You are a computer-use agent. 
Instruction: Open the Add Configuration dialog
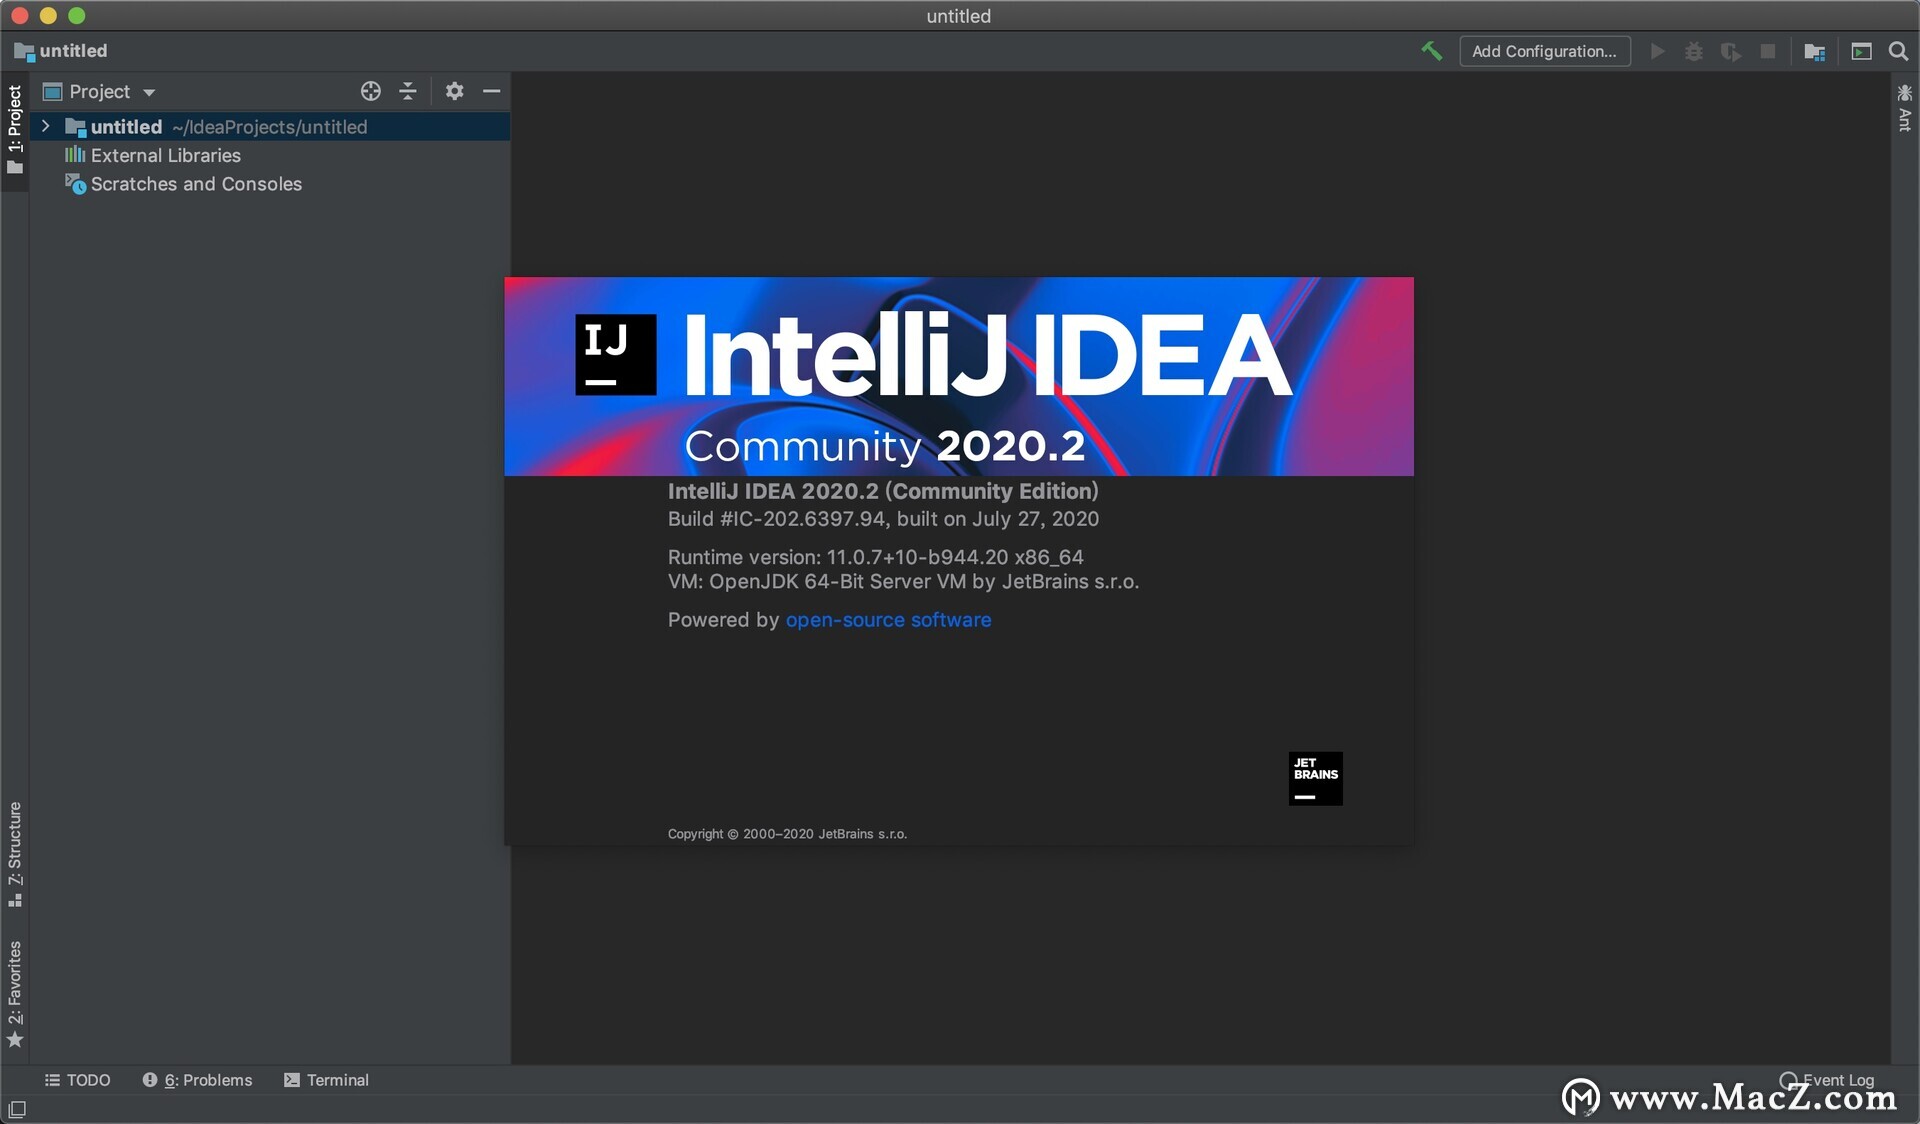point(1544,51)
